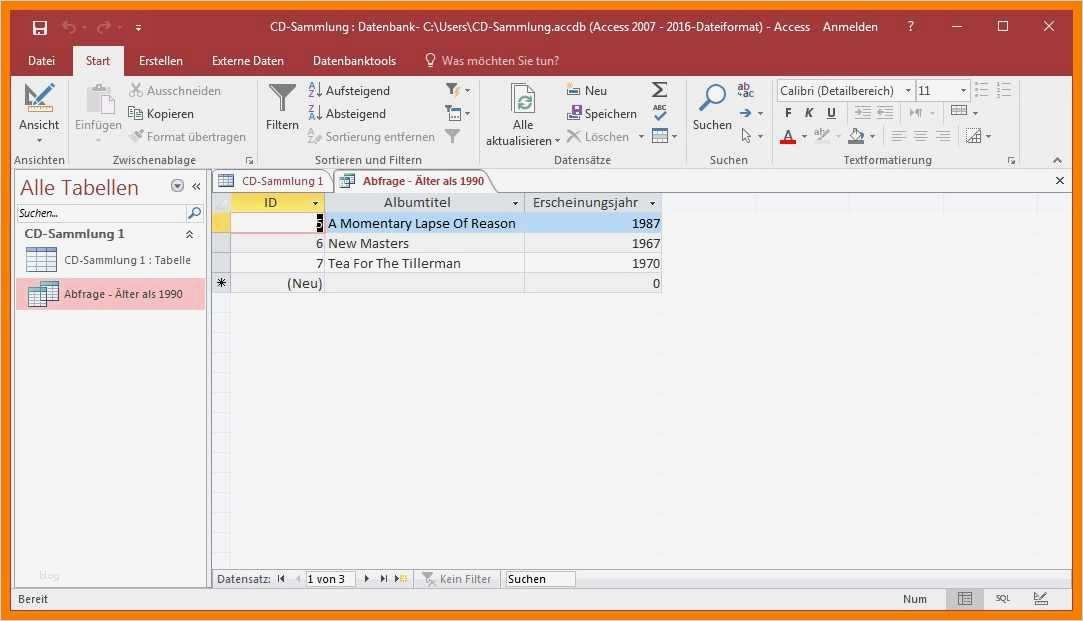Screen dimensions: 1083x621
Task: Click the Save icon in the title bar
Action: 39,28
